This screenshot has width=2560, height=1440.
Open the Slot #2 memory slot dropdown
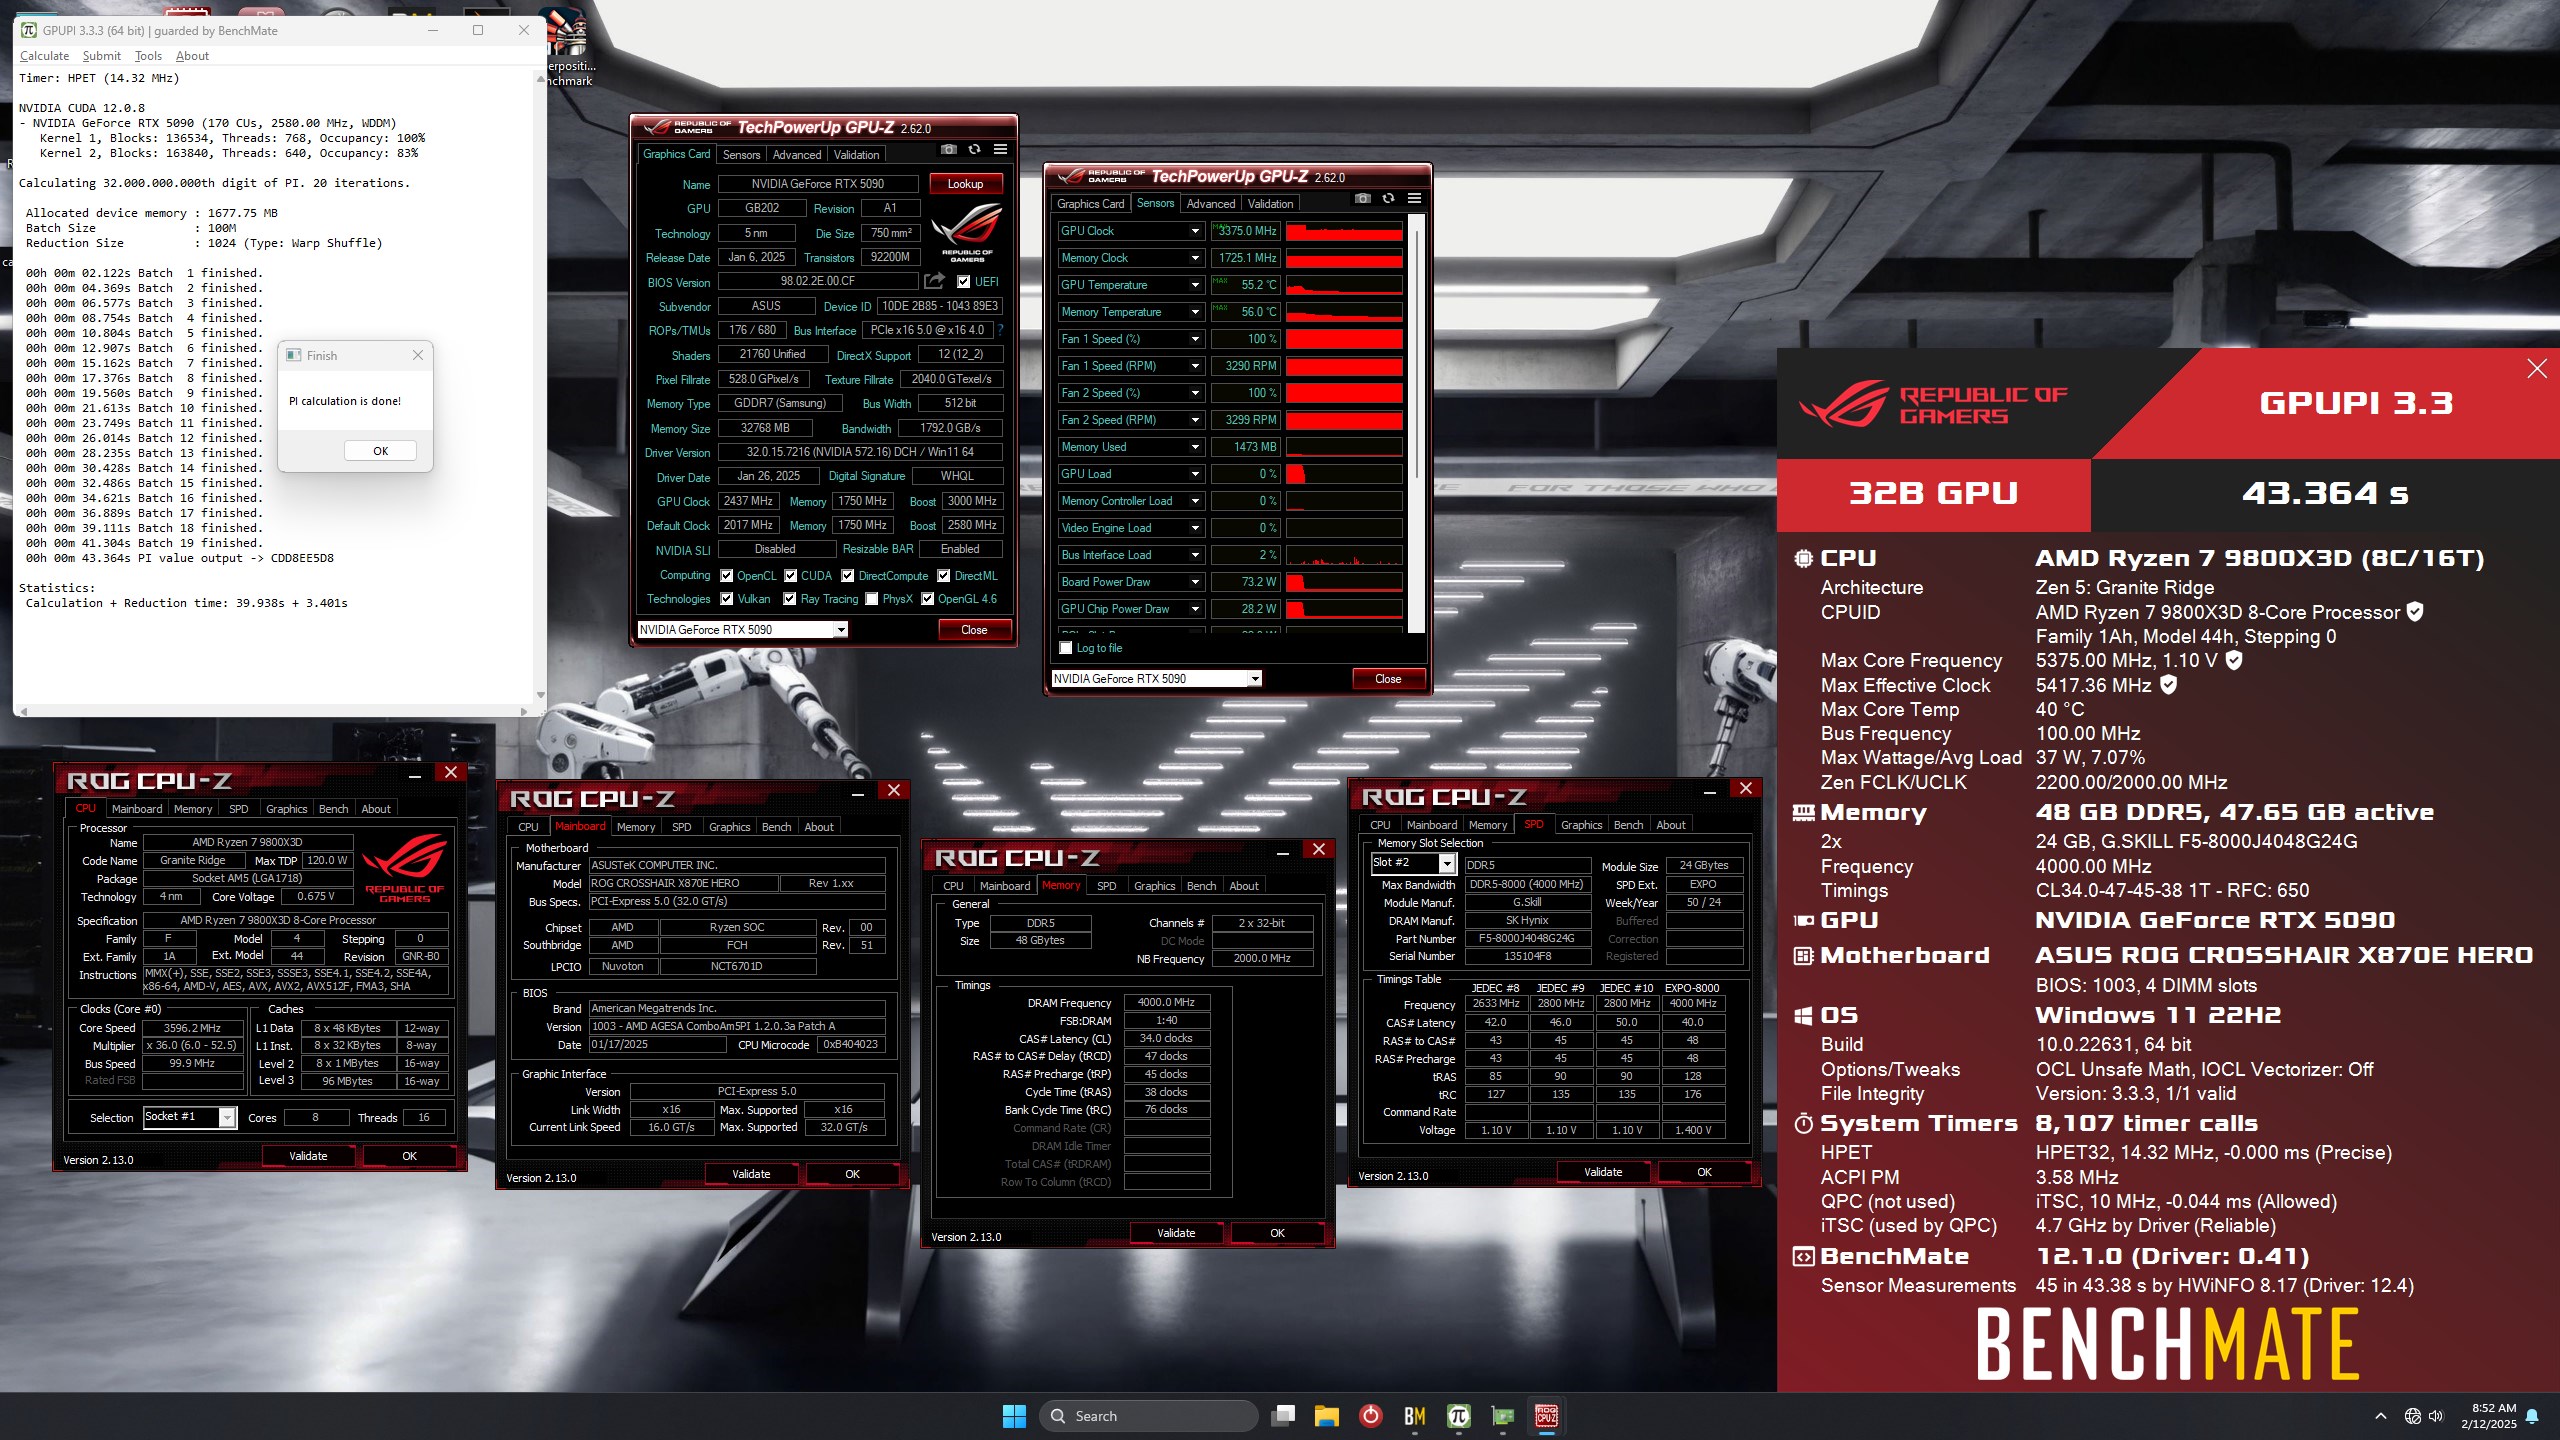(1446, 863)
